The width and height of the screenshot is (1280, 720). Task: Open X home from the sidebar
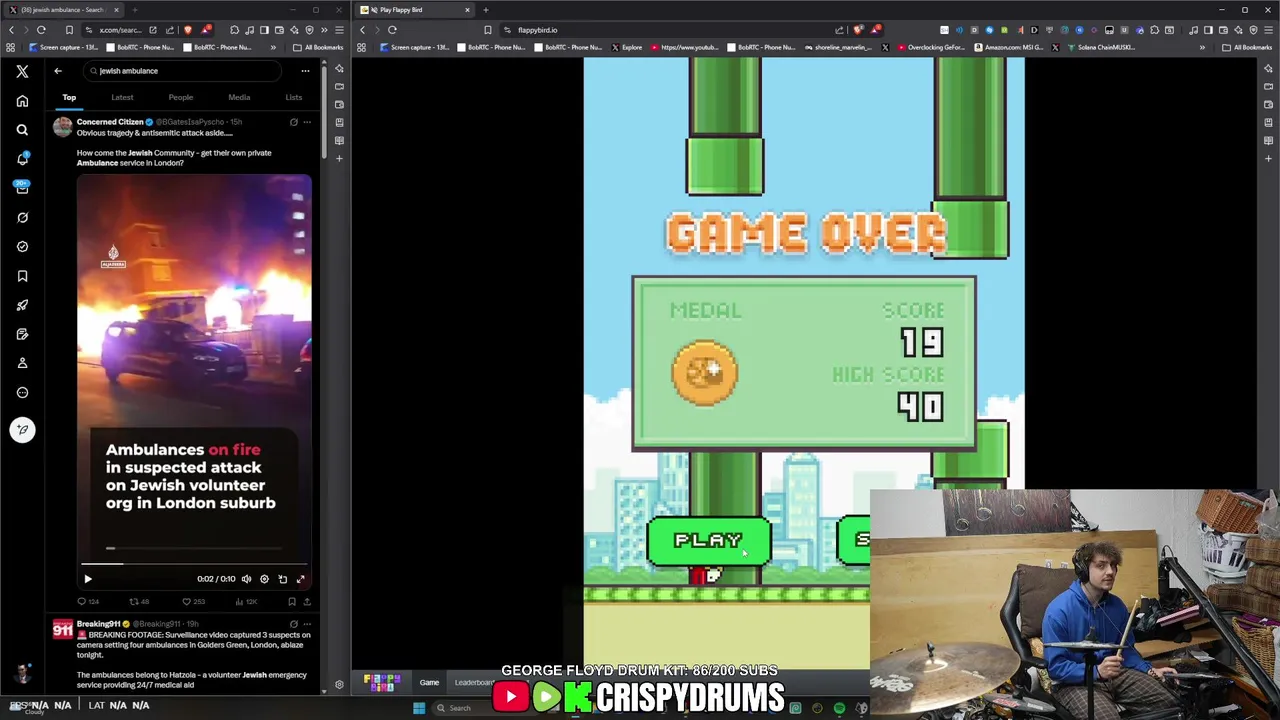point(22,101)
